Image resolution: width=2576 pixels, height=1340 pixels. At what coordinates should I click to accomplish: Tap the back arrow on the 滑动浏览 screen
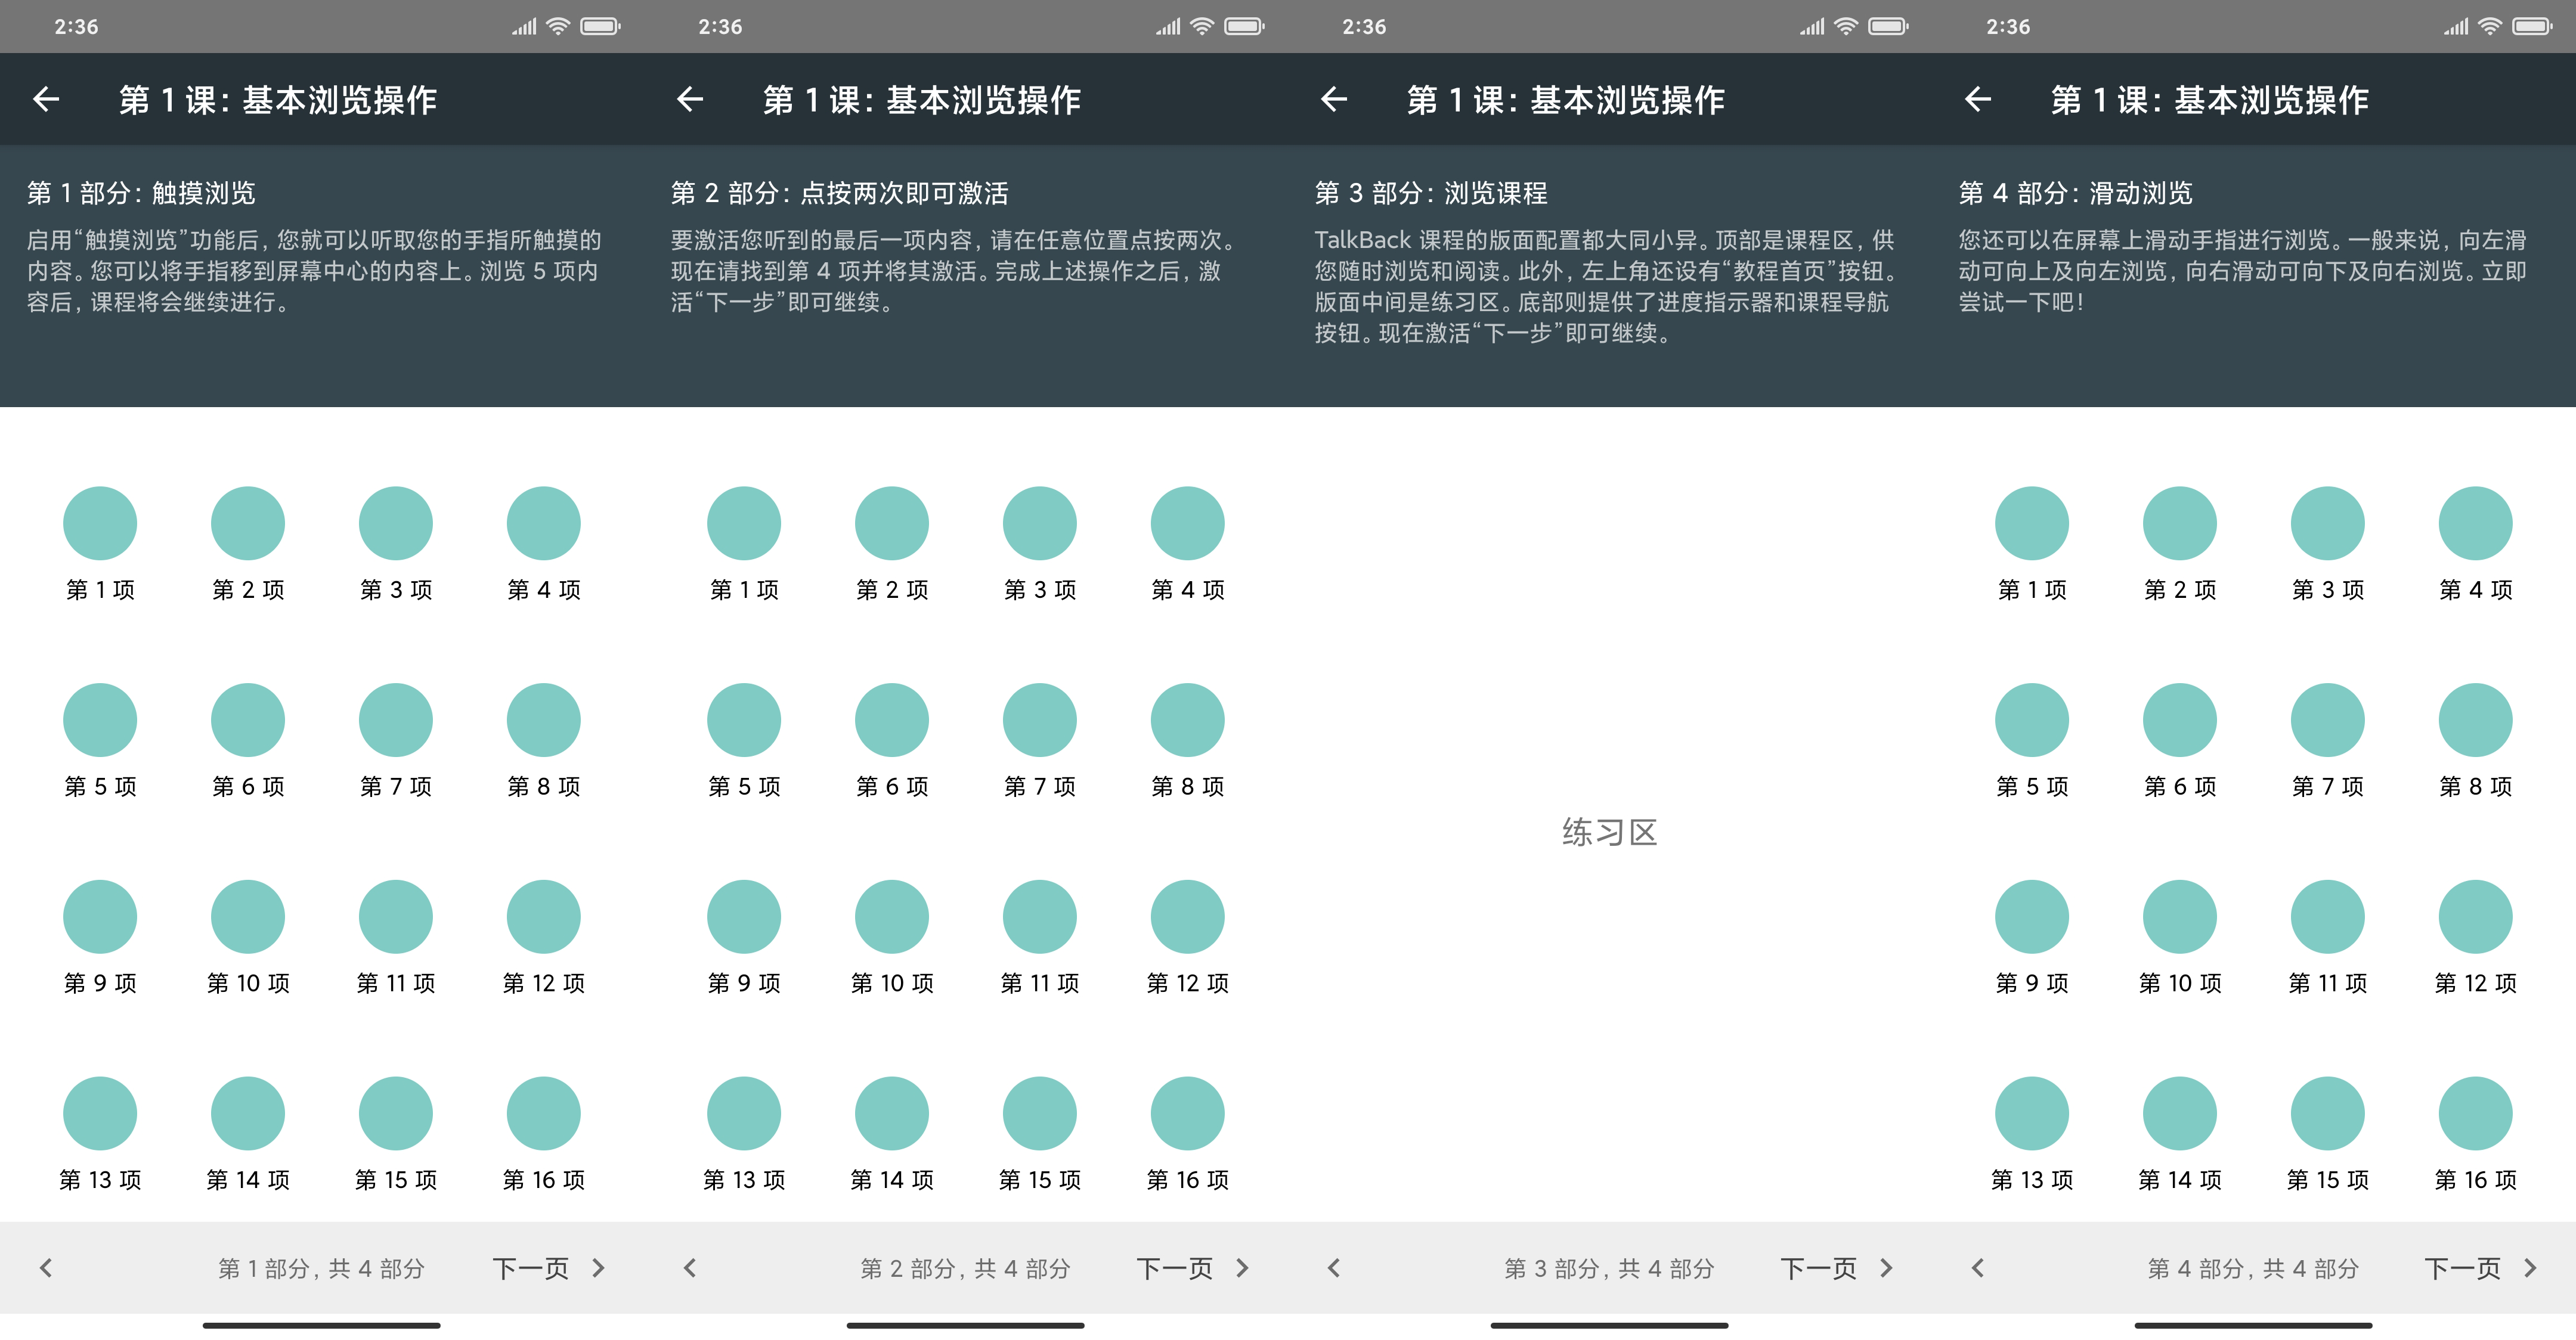[1978, 99]
